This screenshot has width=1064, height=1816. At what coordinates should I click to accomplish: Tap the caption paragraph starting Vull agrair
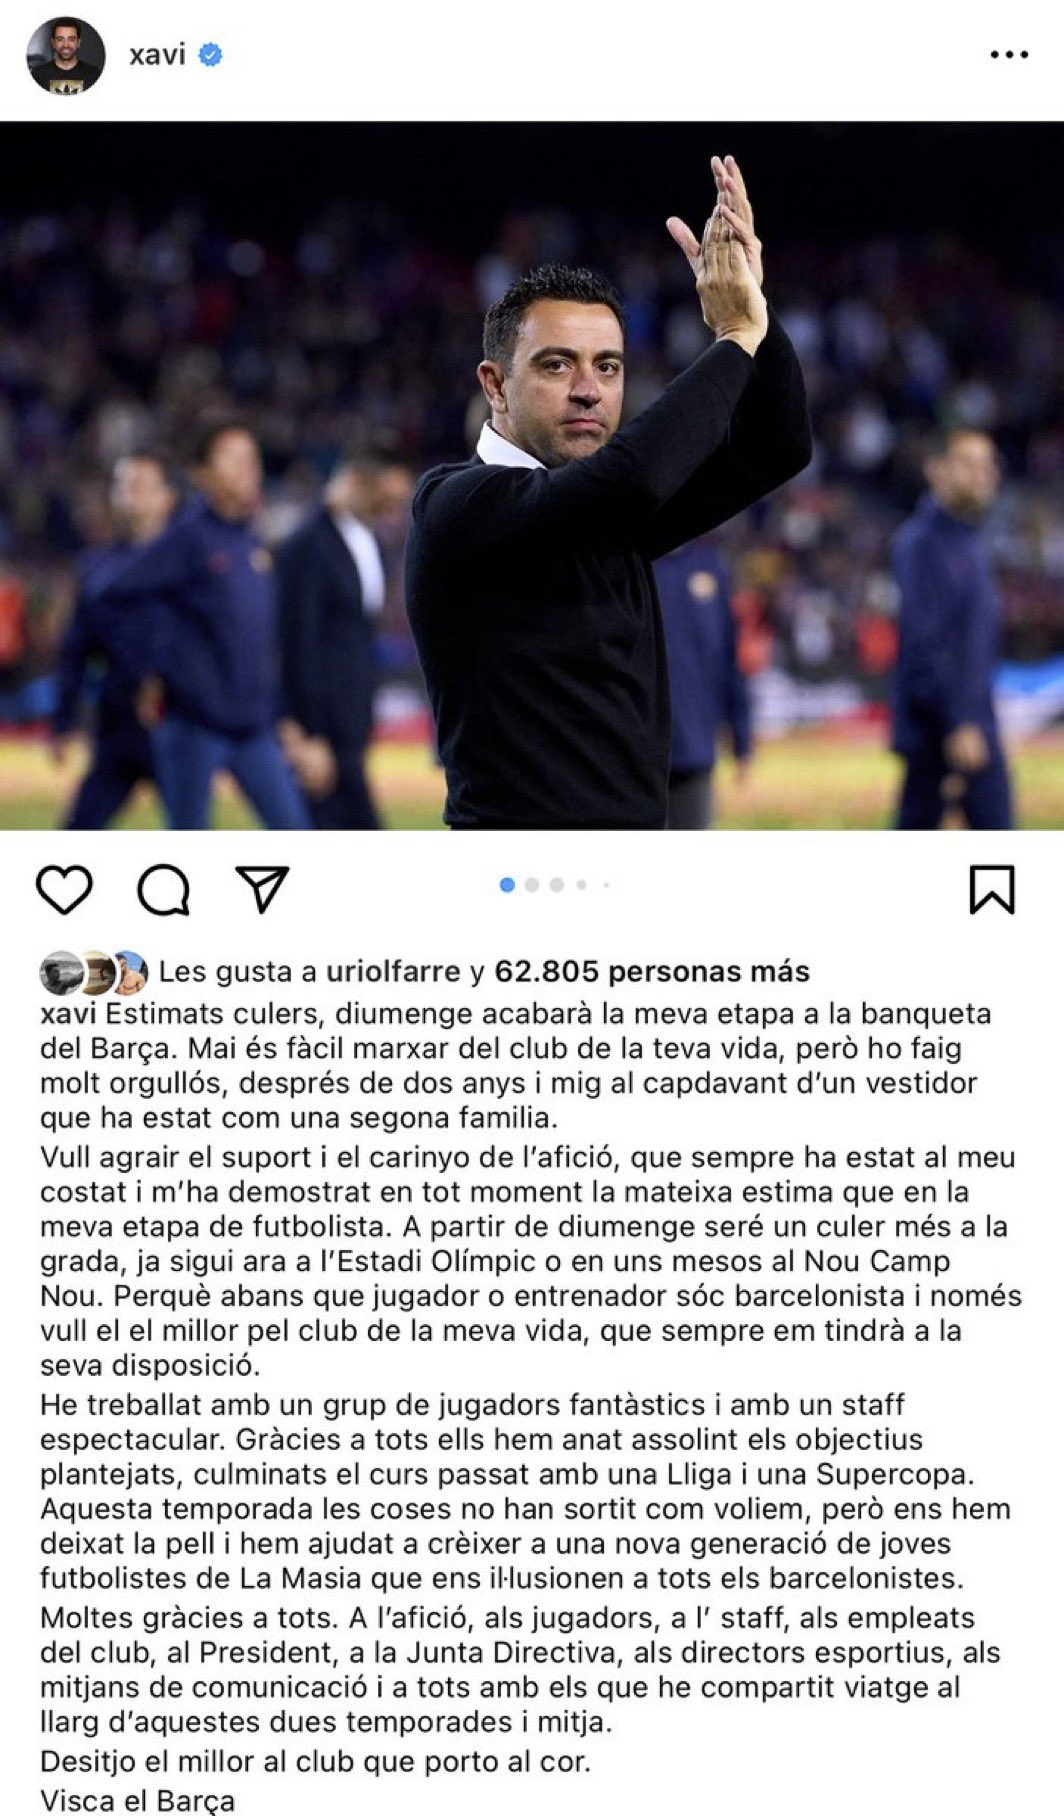pyautogui.click(x=531, y=1261)
